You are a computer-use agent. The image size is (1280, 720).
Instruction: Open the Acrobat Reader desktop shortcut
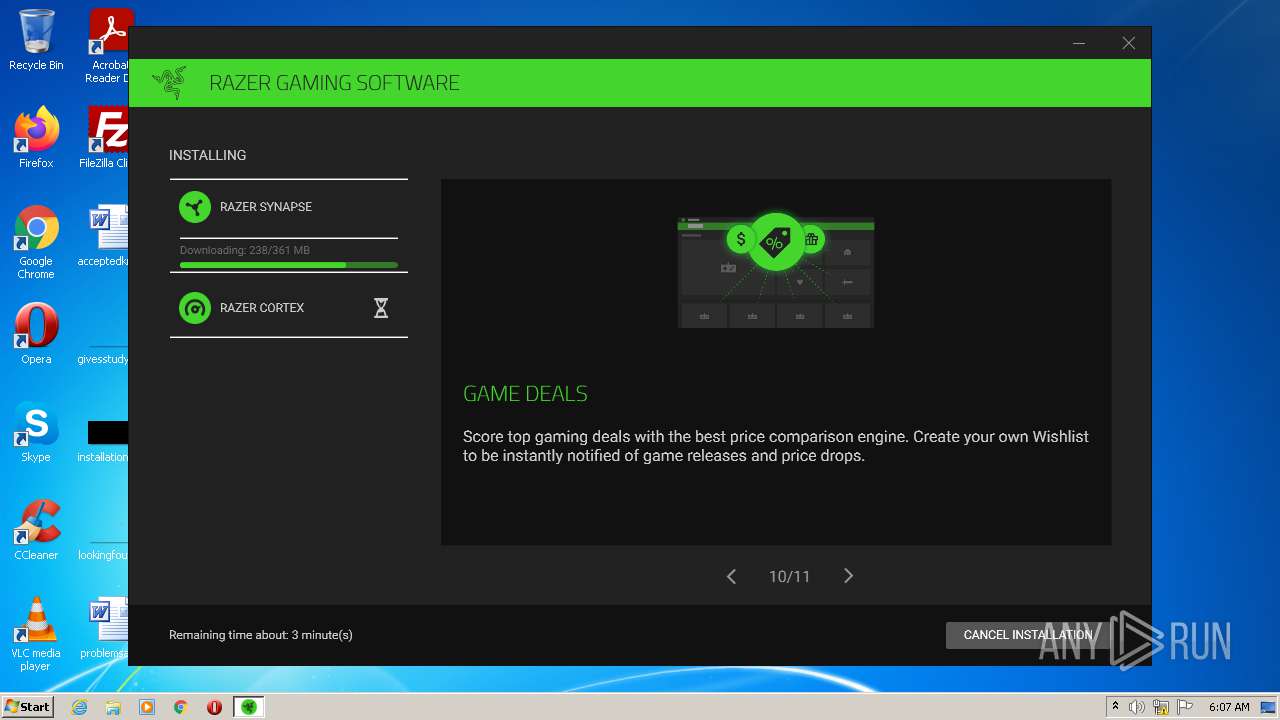pyautogui.click(x=108, y=46)
